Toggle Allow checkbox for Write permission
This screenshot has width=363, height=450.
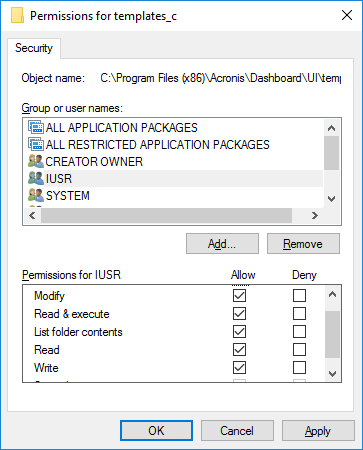click(x=239, y=368)
